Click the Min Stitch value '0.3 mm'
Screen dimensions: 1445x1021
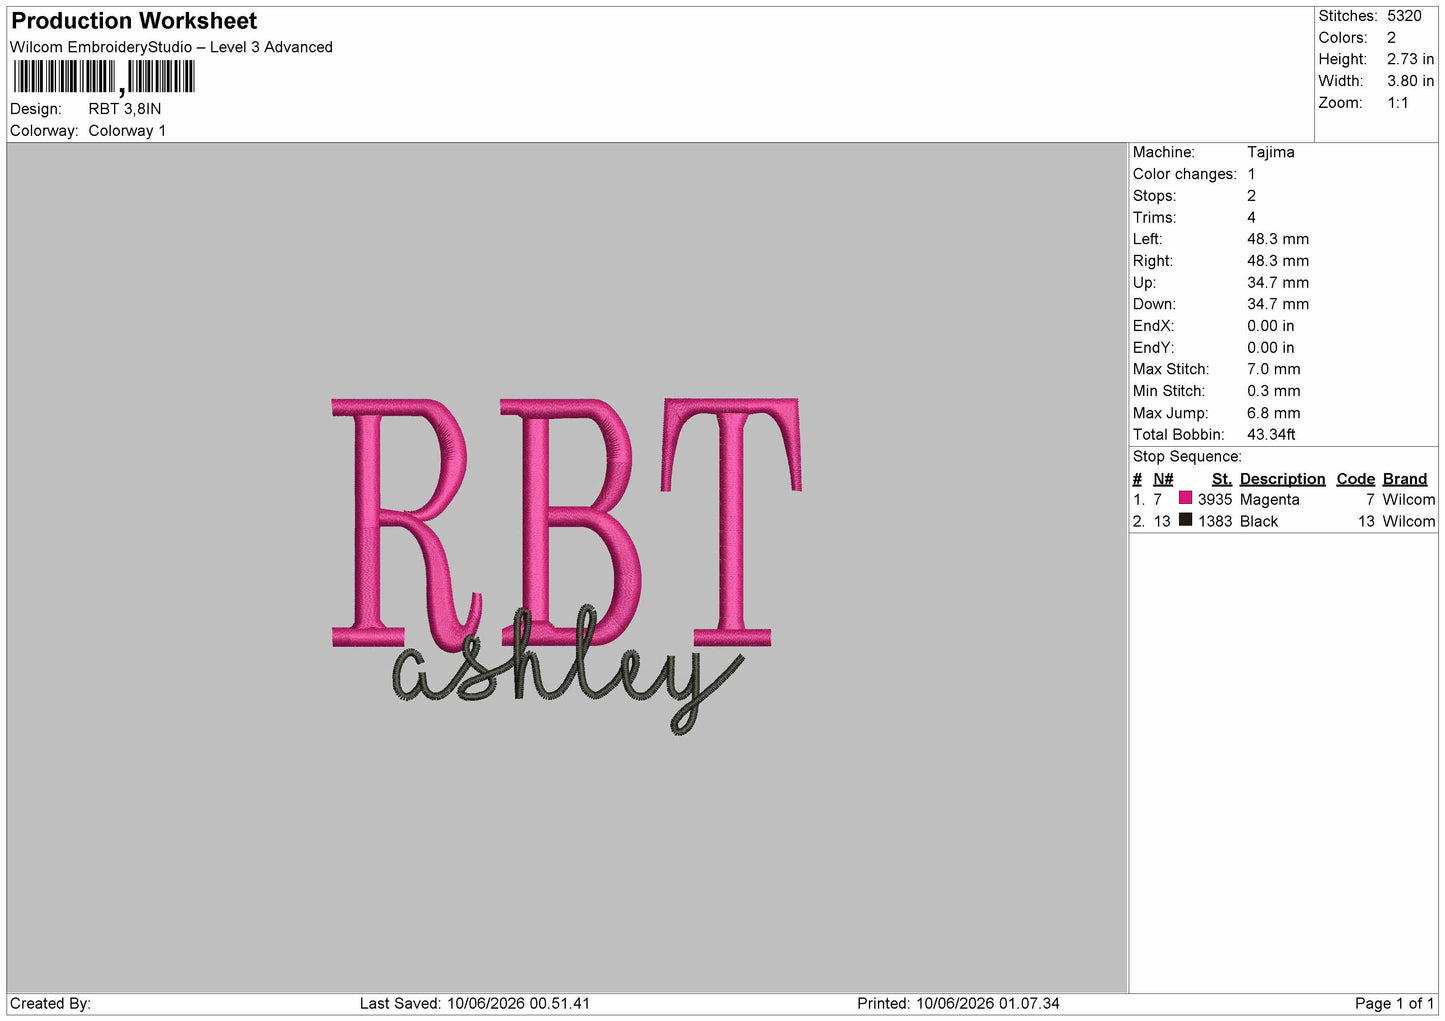pos(1273,391)
